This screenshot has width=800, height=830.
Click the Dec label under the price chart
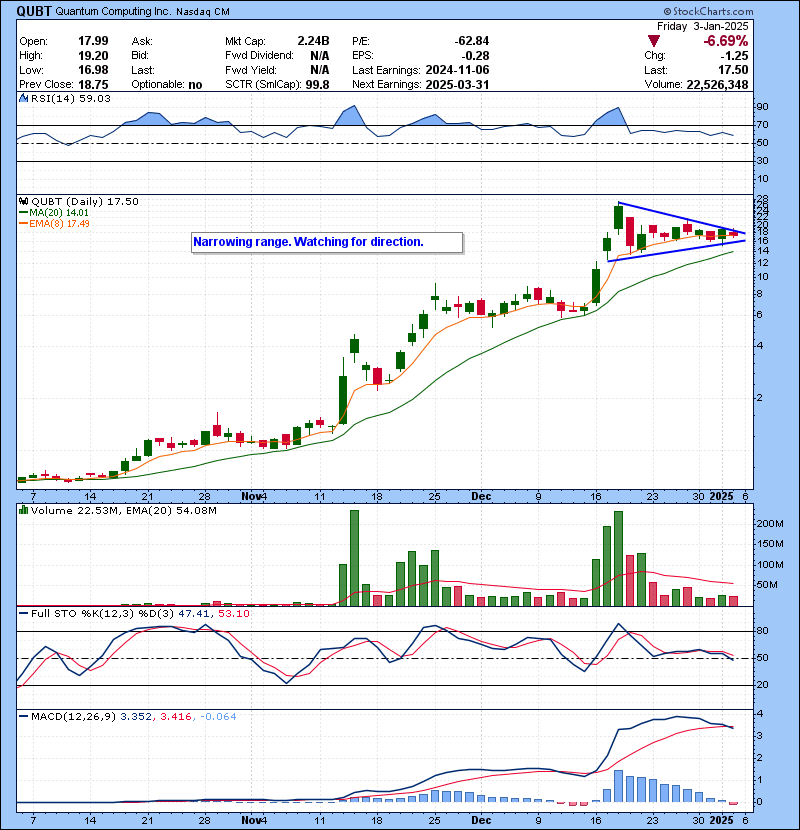[481, 497]
